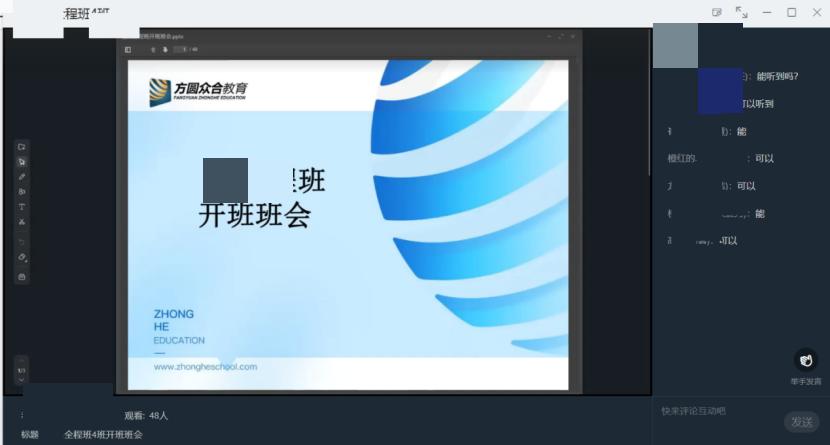Go to previous slide with up arrow
The height and width of the screenshot is (445, 830).
pyautogui.click(x=153, y=50)
